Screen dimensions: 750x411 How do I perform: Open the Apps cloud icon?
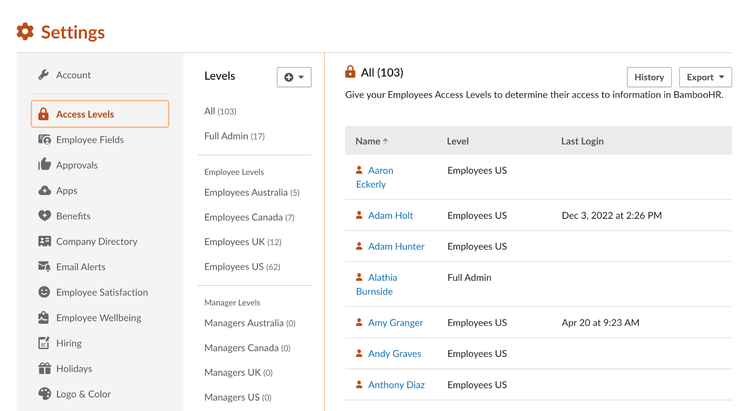pyautogui.click(x=44, y=190)
